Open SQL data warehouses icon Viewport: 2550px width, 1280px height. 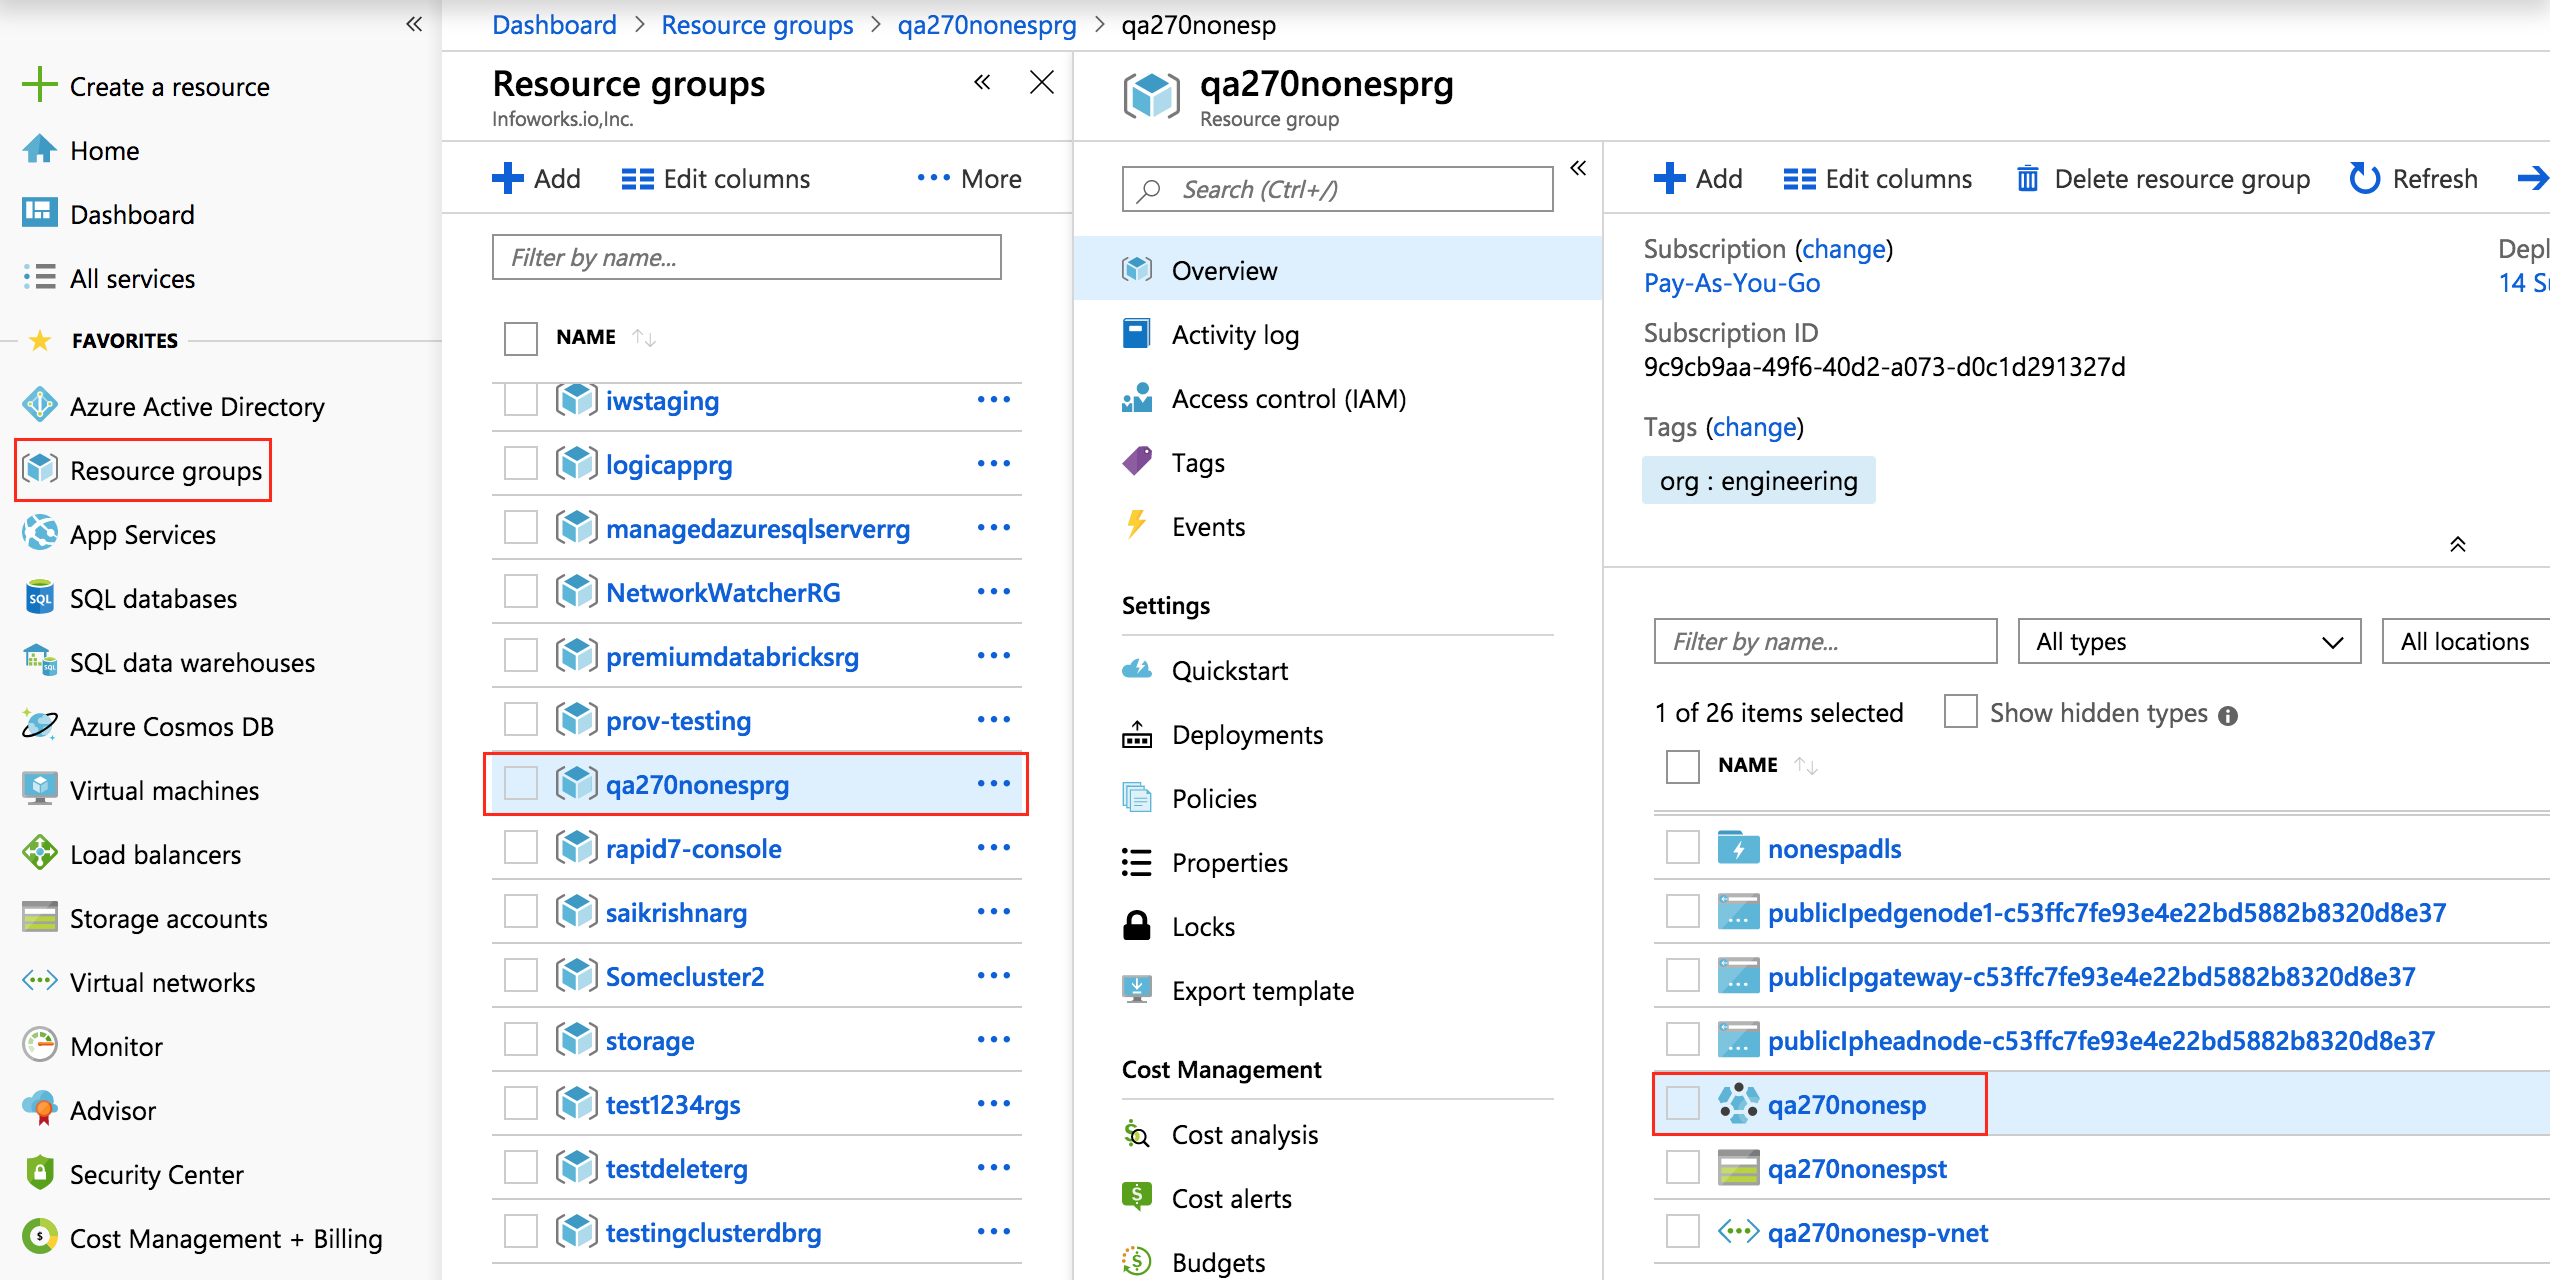pyautogui.click(x=39, y=661)
